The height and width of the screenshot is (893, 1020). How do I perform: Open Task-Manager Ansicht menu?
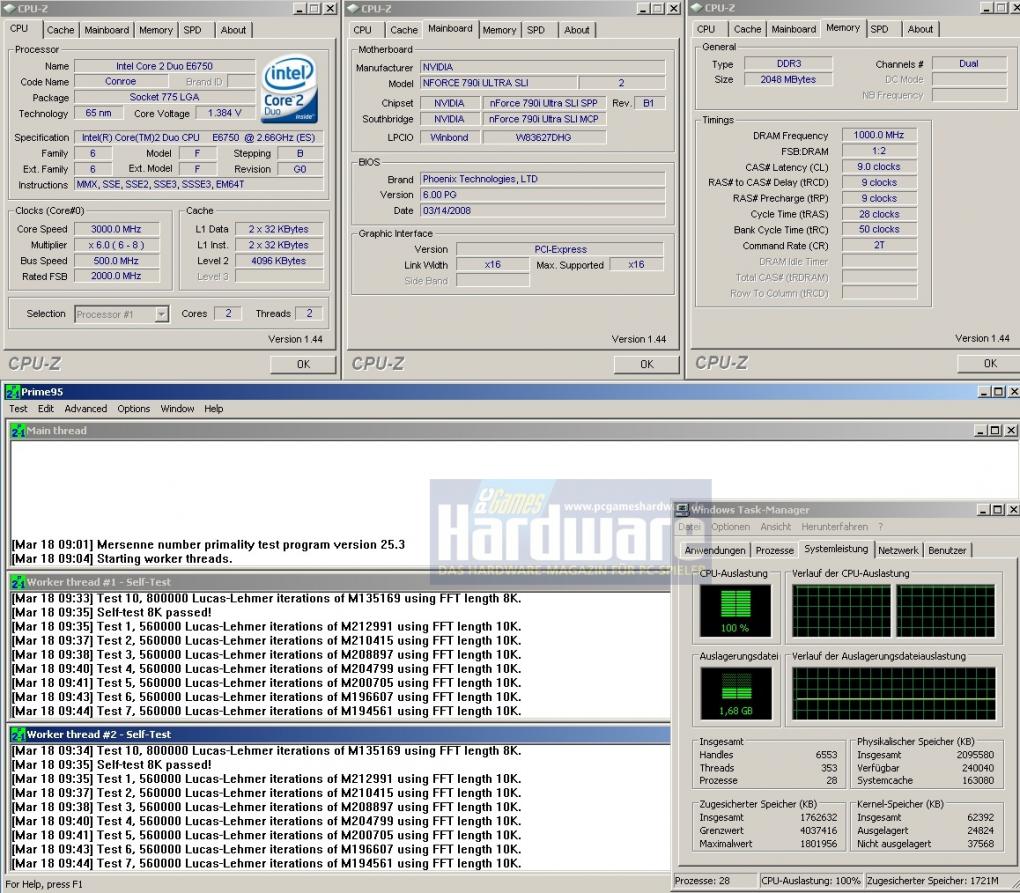point(775,527)
